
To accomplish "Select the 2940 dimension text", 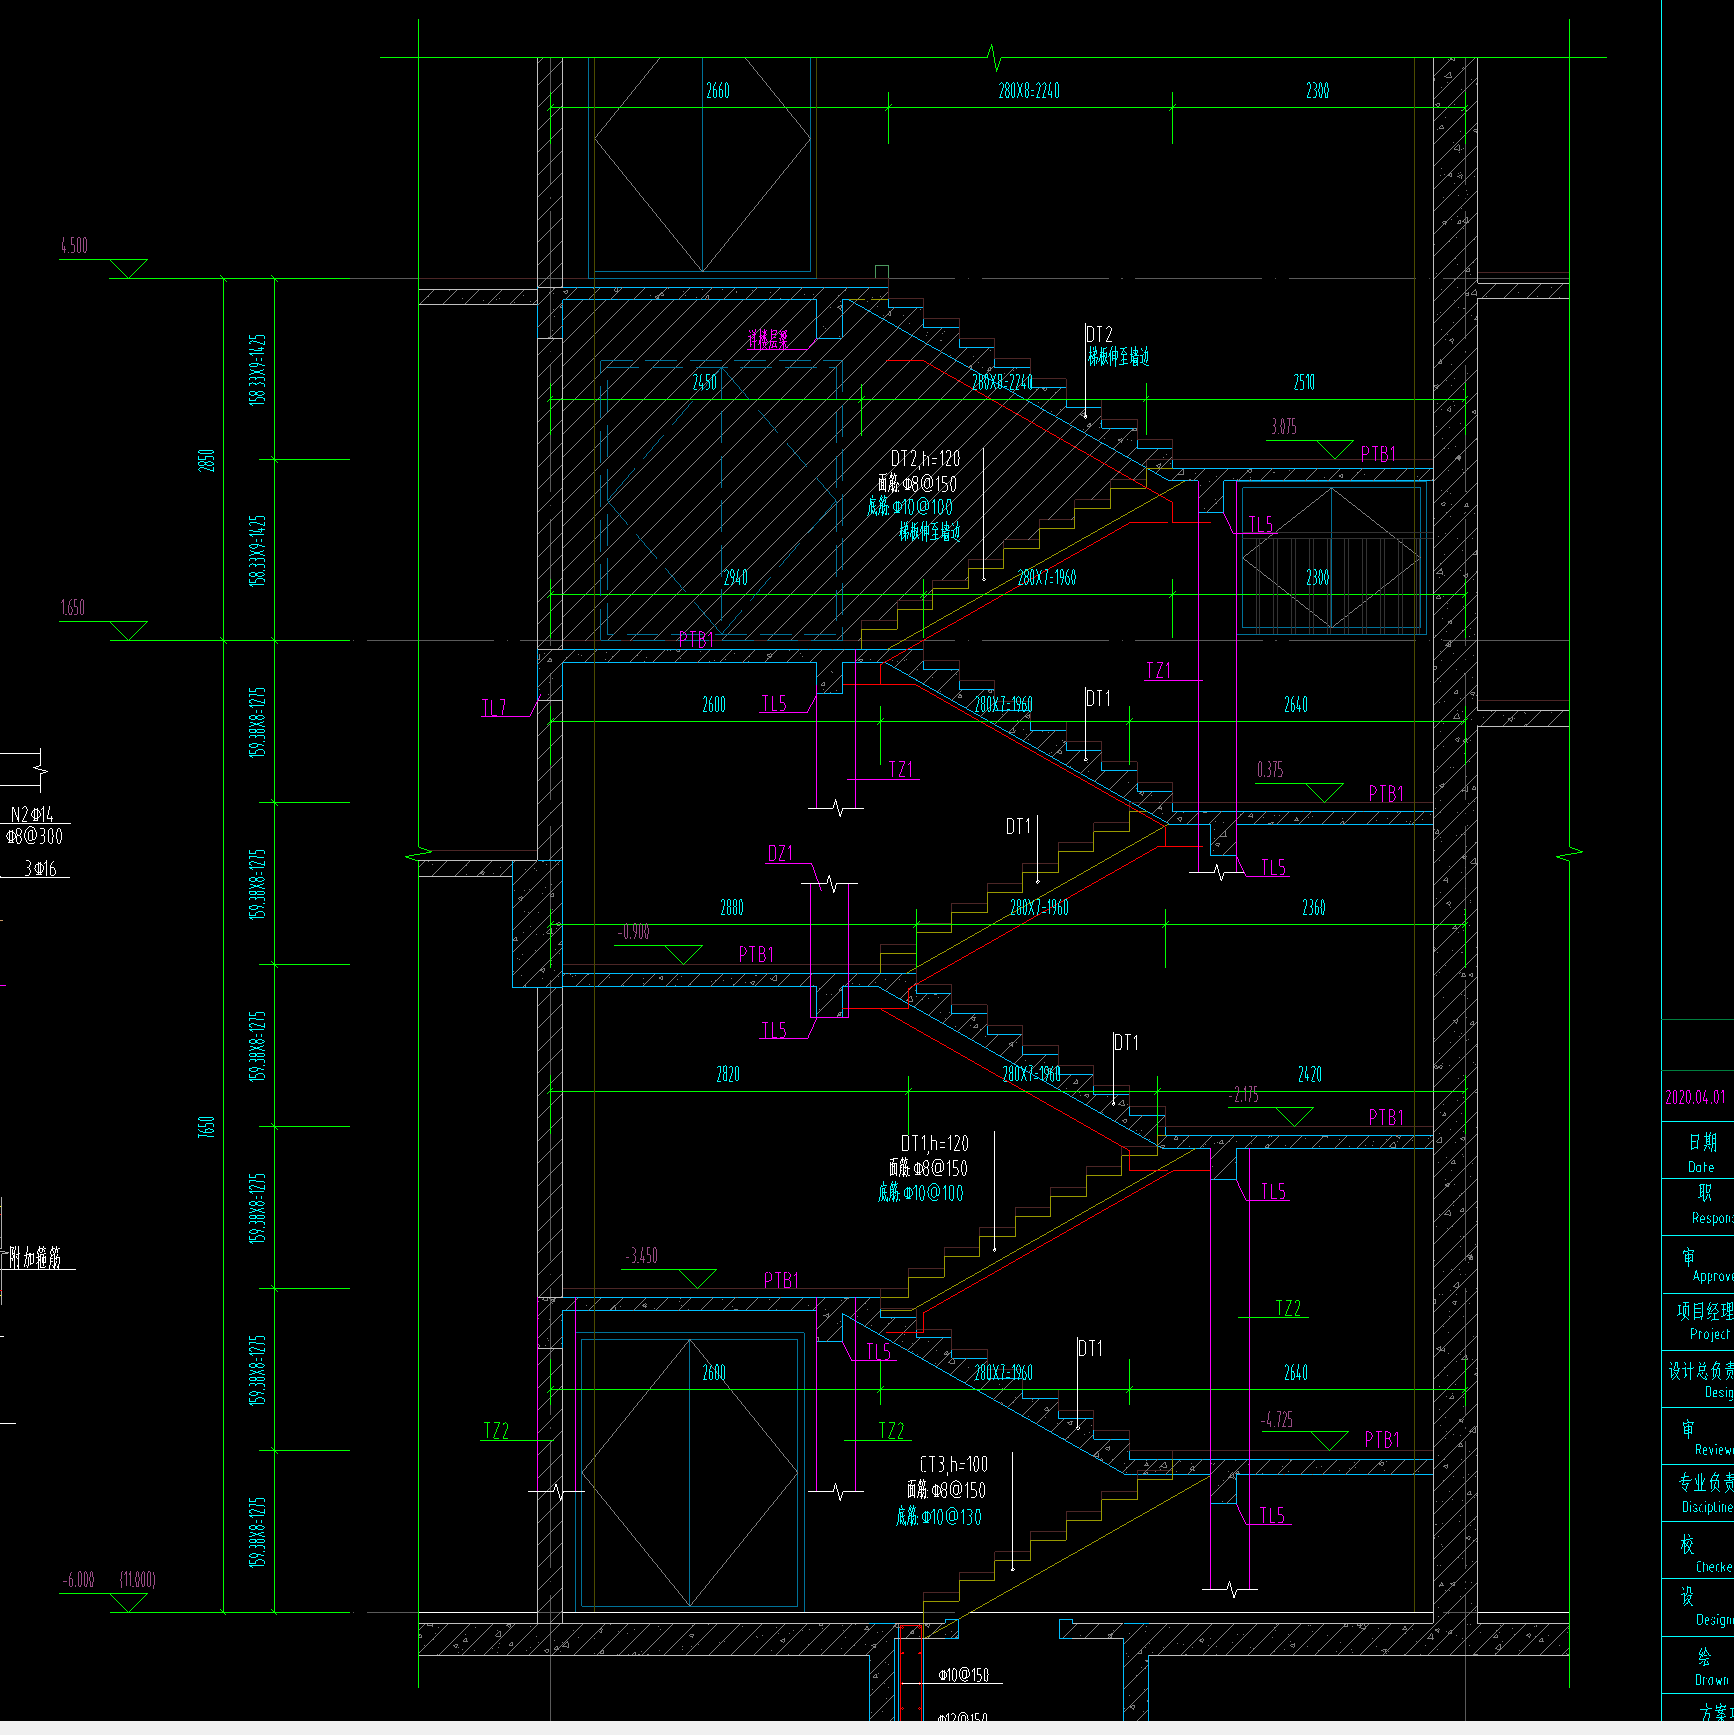I will coord(736,578).
